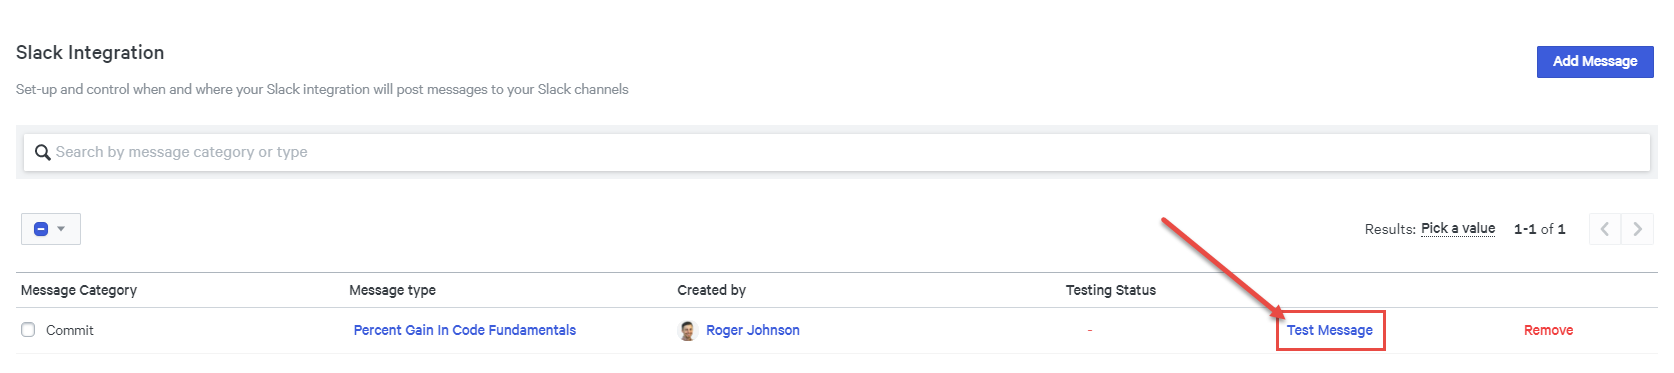The width and height of the screenshot is (1674, 373).
Task: Click the Created by column header
Action: click(711, 290)
